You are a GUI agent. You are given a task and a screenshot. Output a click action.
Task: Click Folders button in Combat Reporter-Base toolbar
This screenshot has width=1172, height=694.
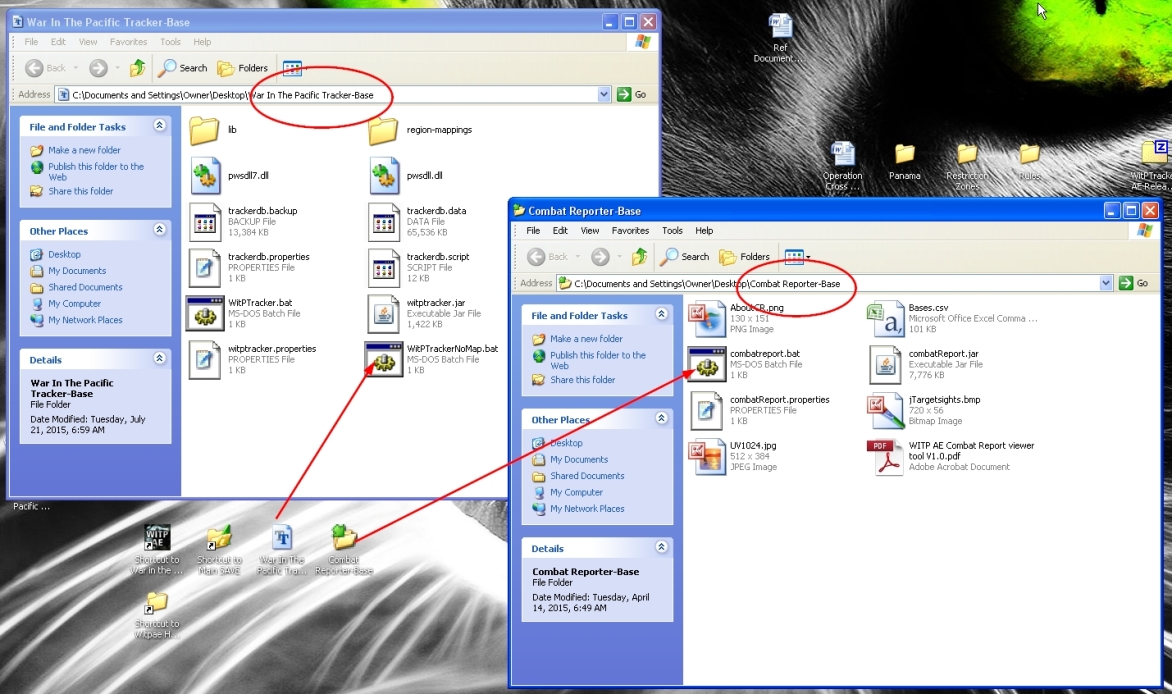tap(744, 257)
